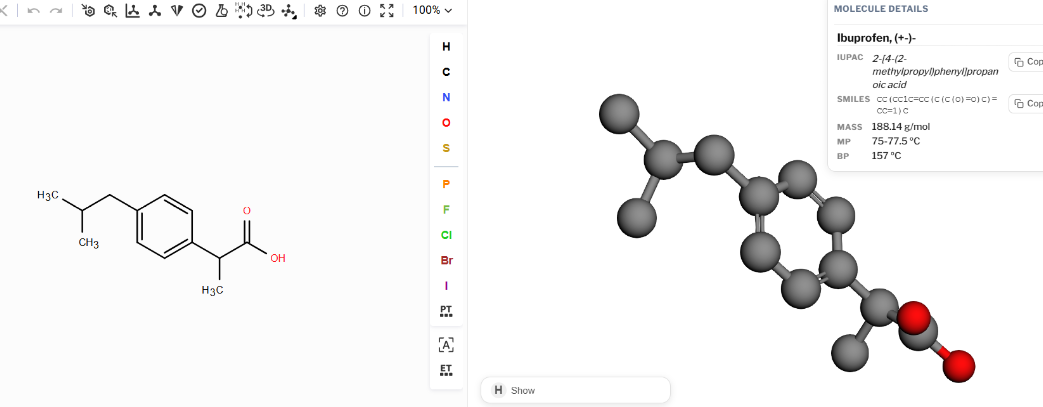The height and width of the screenshot is (407, 1043).
Task: Run the Layout tool
Action: (x=132, y=11)
